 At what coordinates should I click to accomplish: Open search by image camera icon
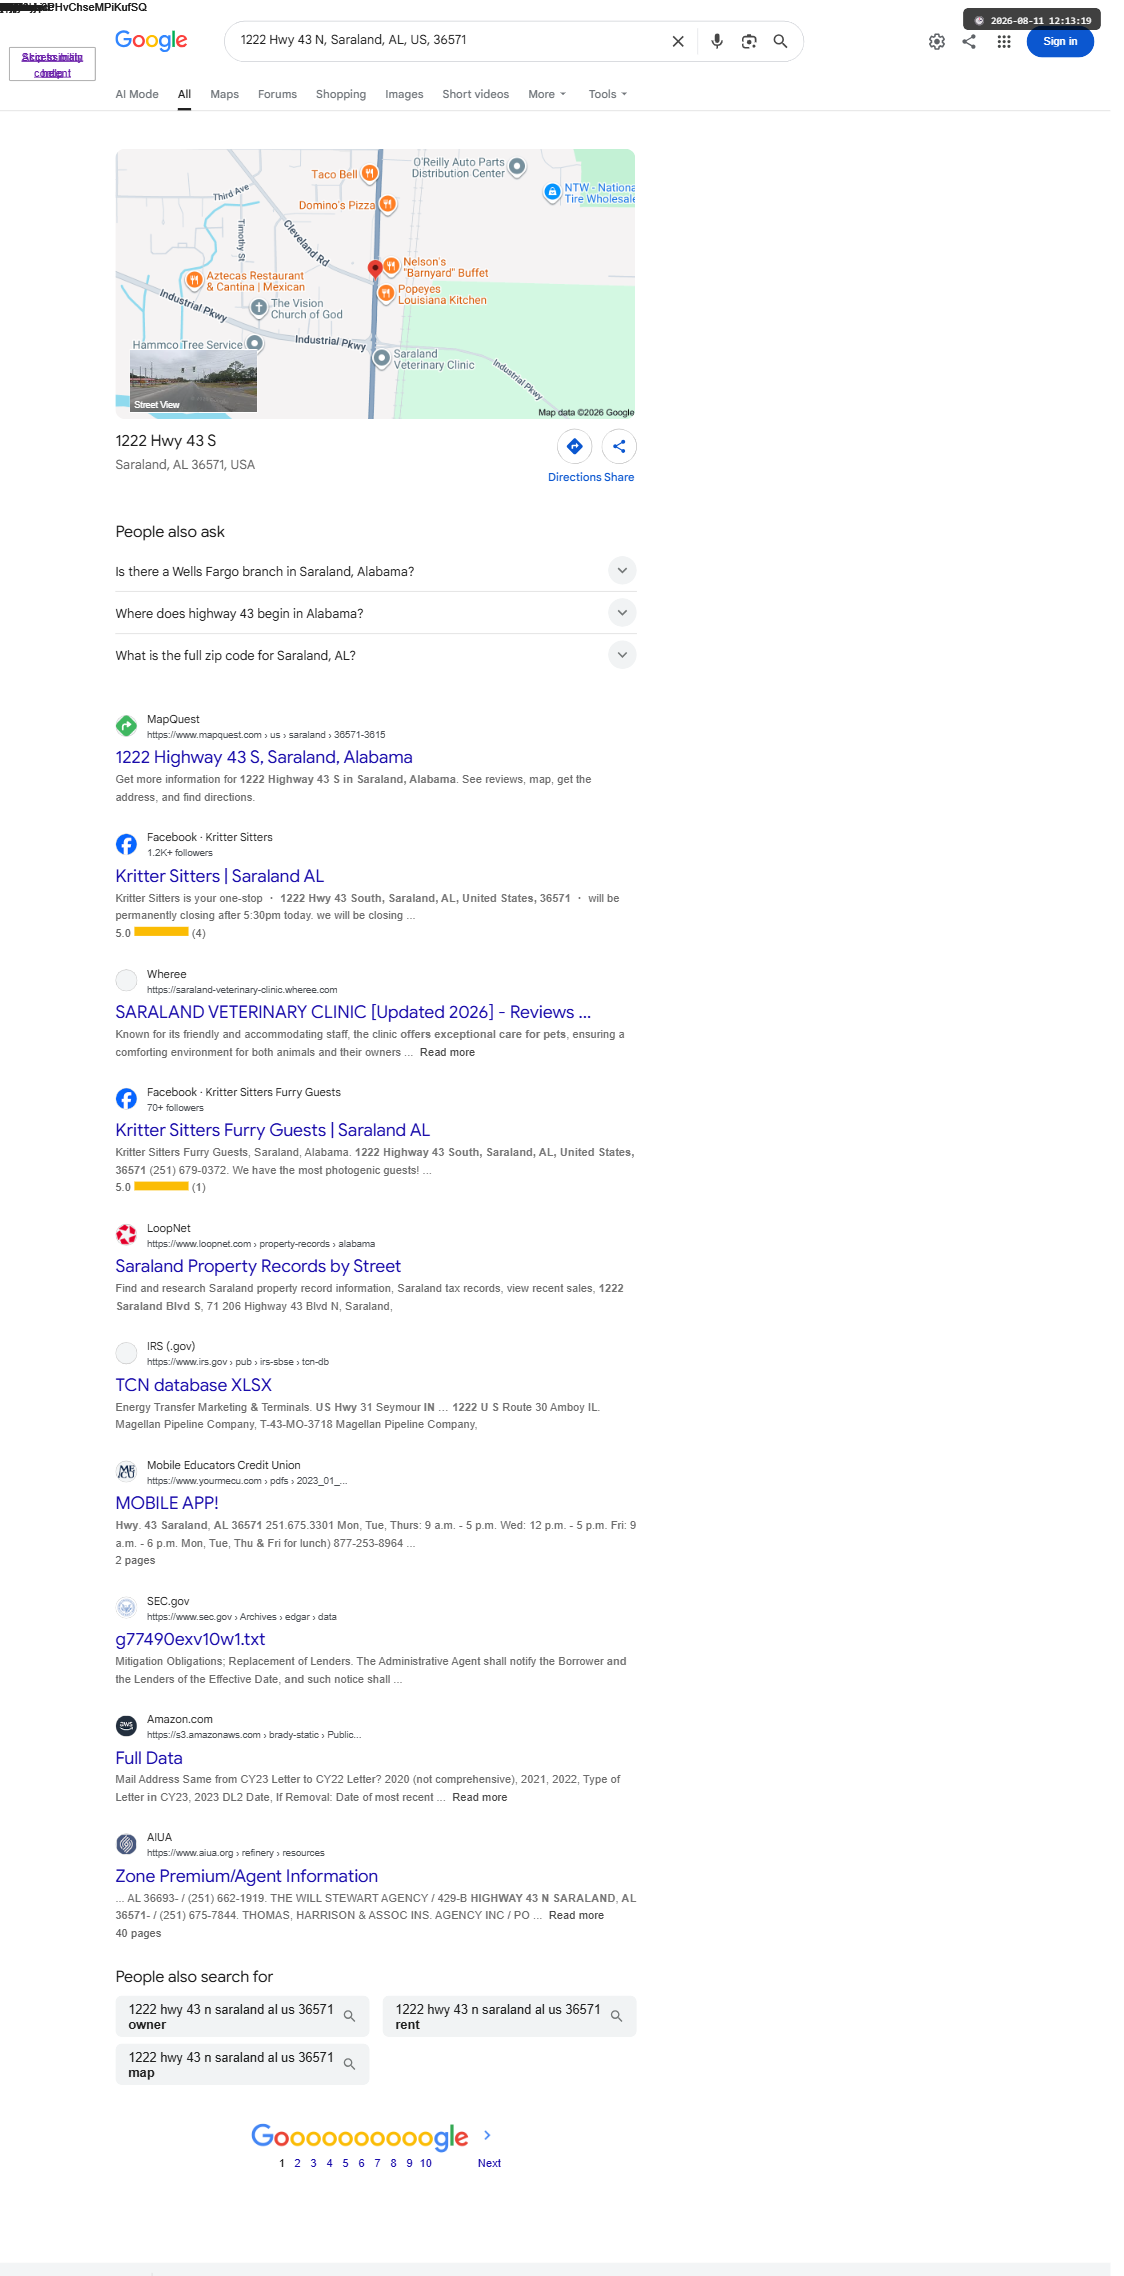pos(749,41)
